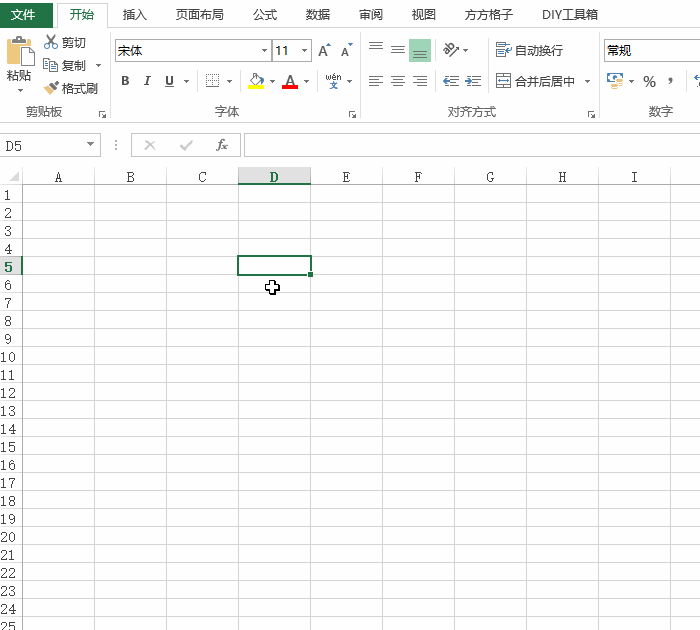Click the Name Box showing D5
Screen dimensions: 700x630
pyautogui.click(x=43, y=146)
